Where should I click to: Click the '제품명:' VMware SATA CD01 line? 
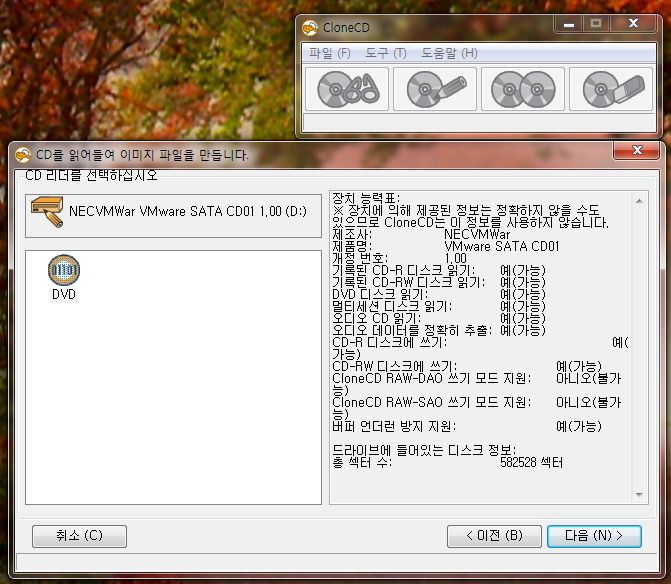click(445, 246)
